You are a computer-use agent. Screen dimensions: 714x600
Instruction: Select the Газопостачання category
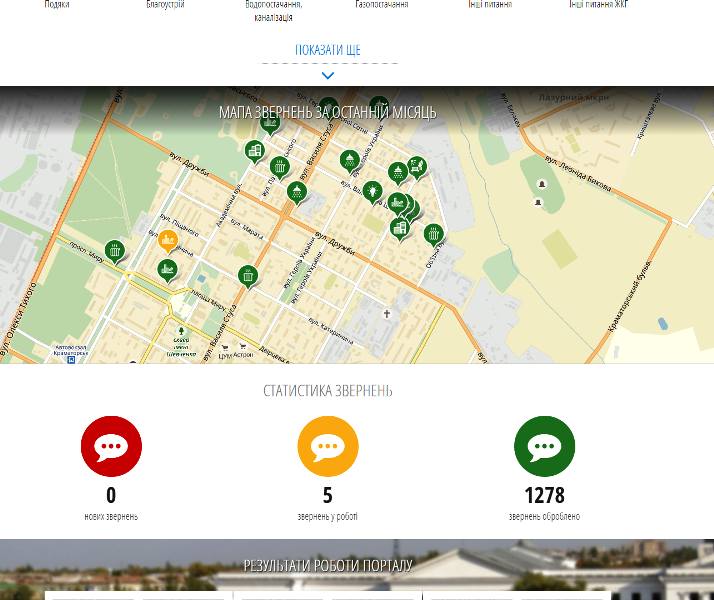[x=382, y=5]
